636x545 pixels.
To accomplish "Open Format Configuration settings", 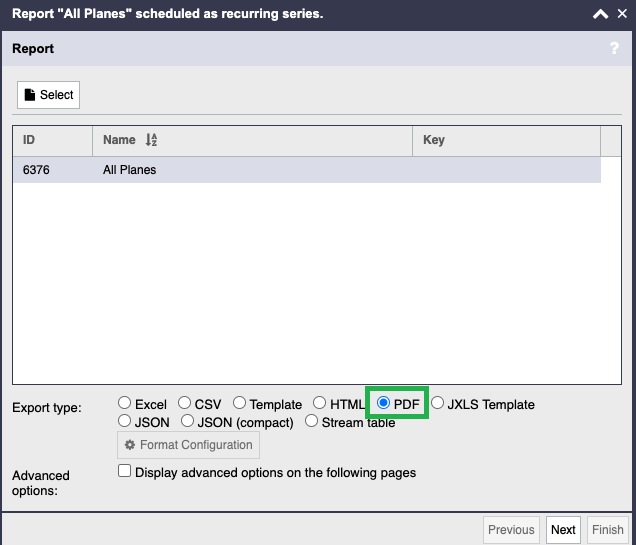I will pos(188,445).
